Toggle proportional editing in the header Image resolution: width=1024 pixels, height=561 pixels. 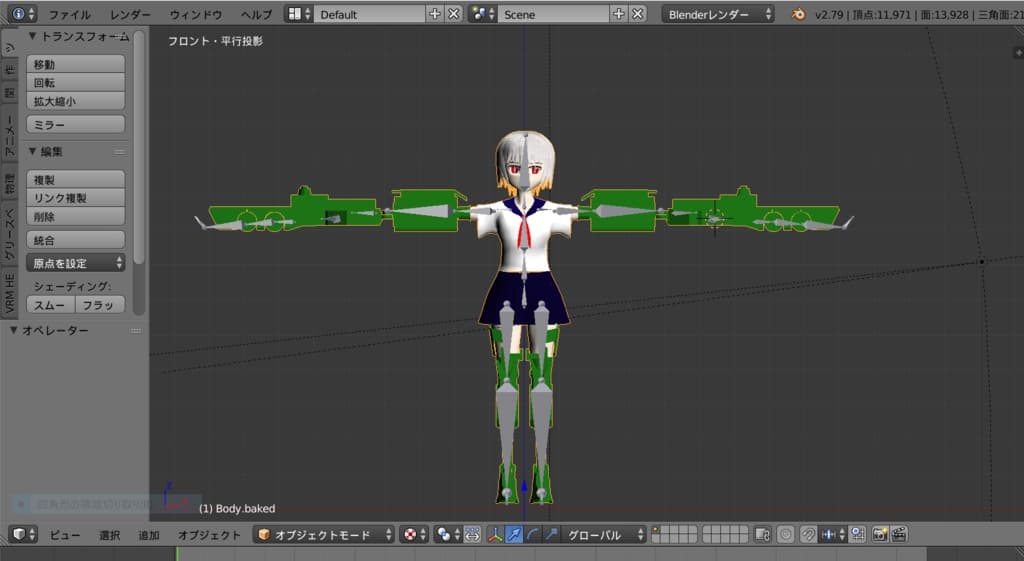[785, 535]
